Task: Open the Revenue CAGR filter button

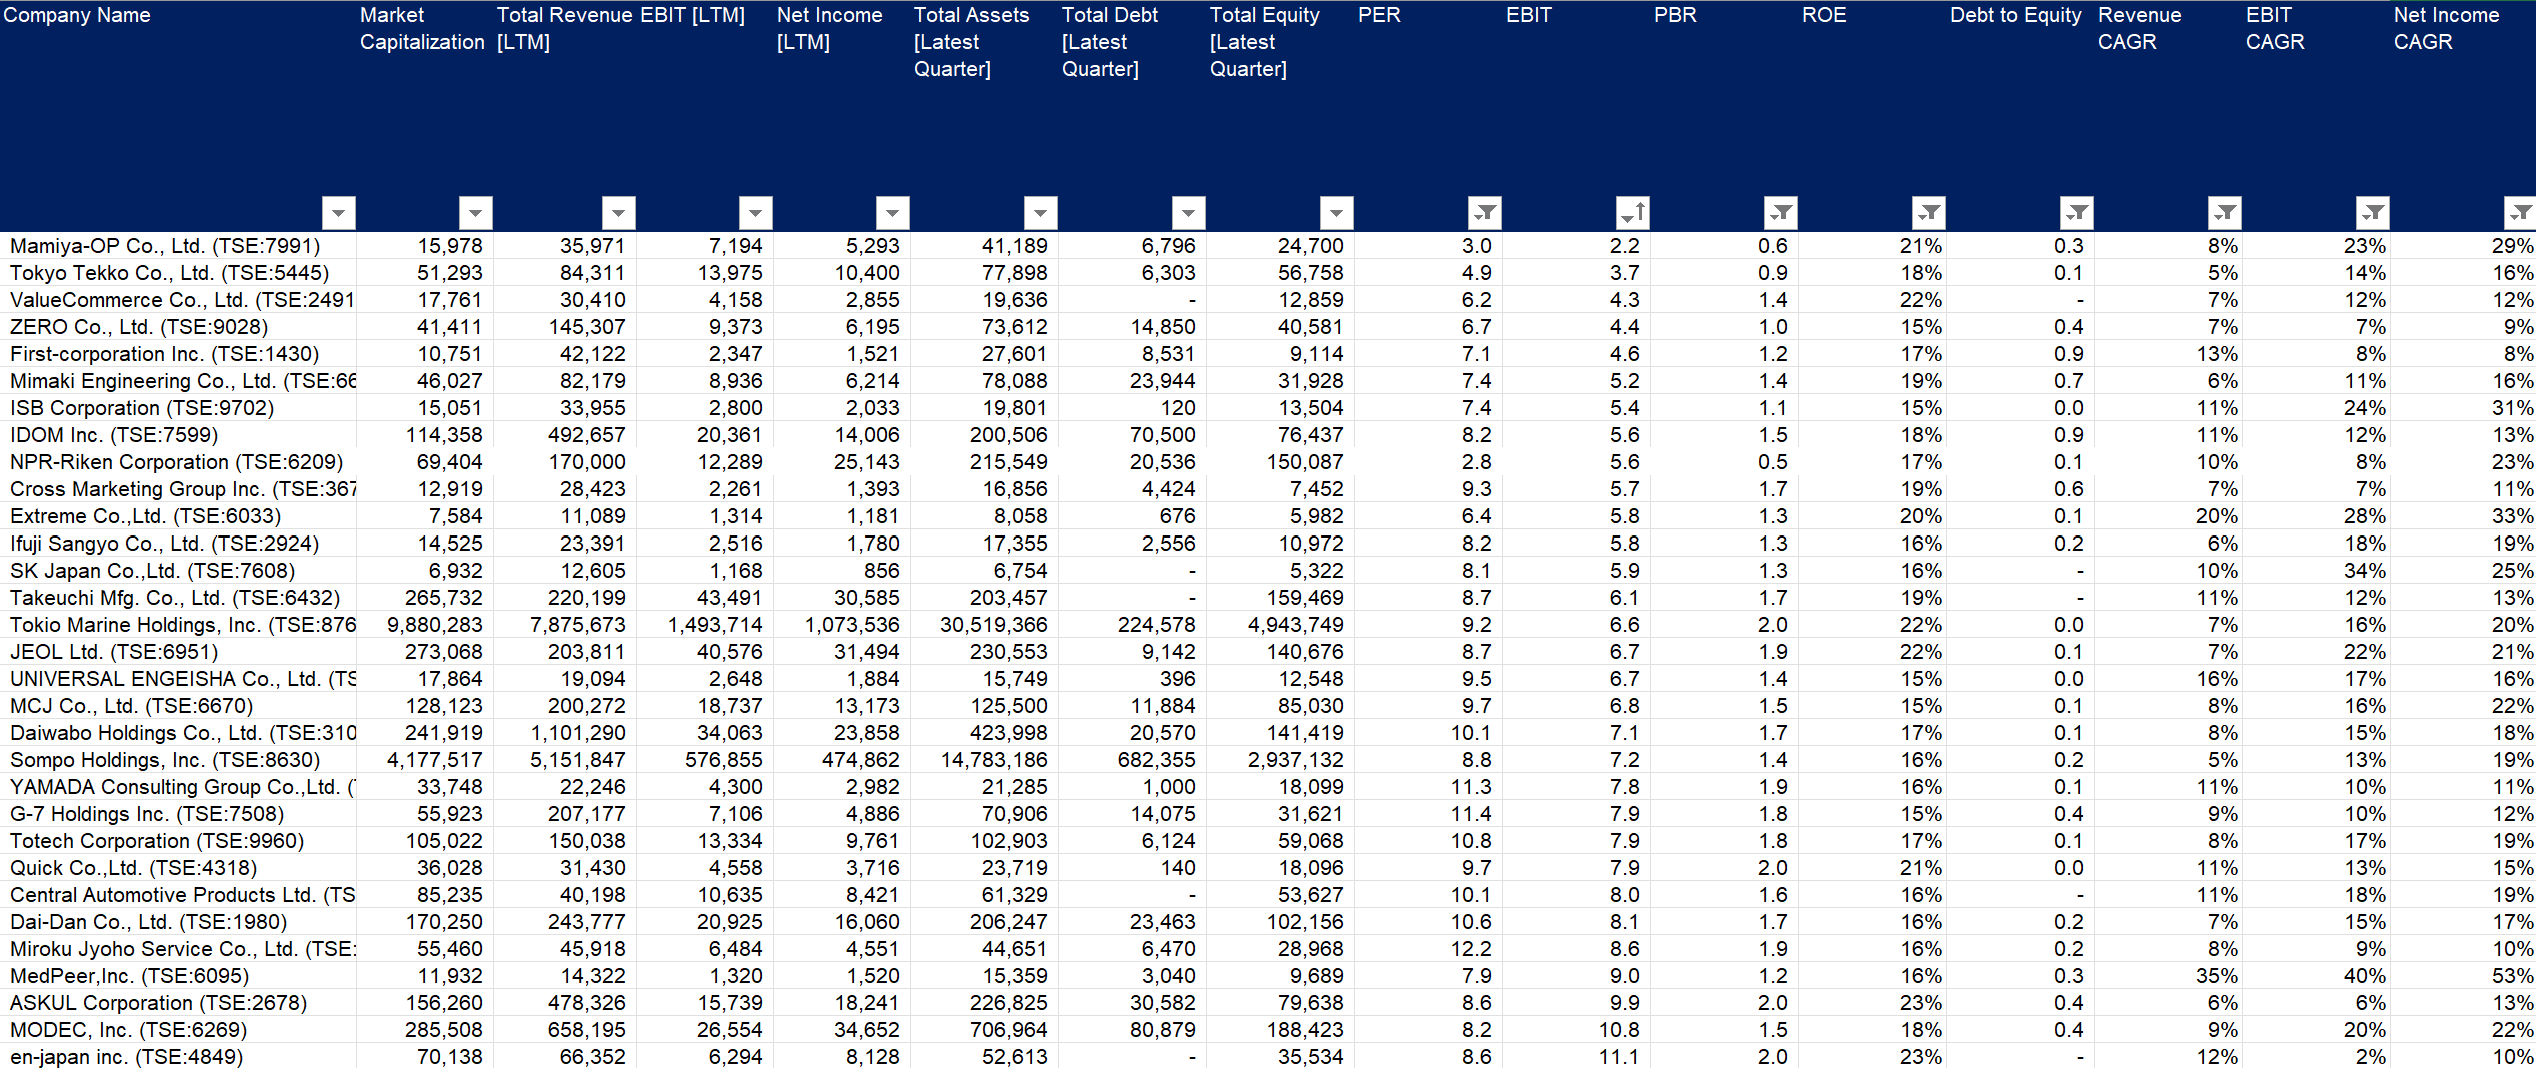Action: tap(2225, 213)
